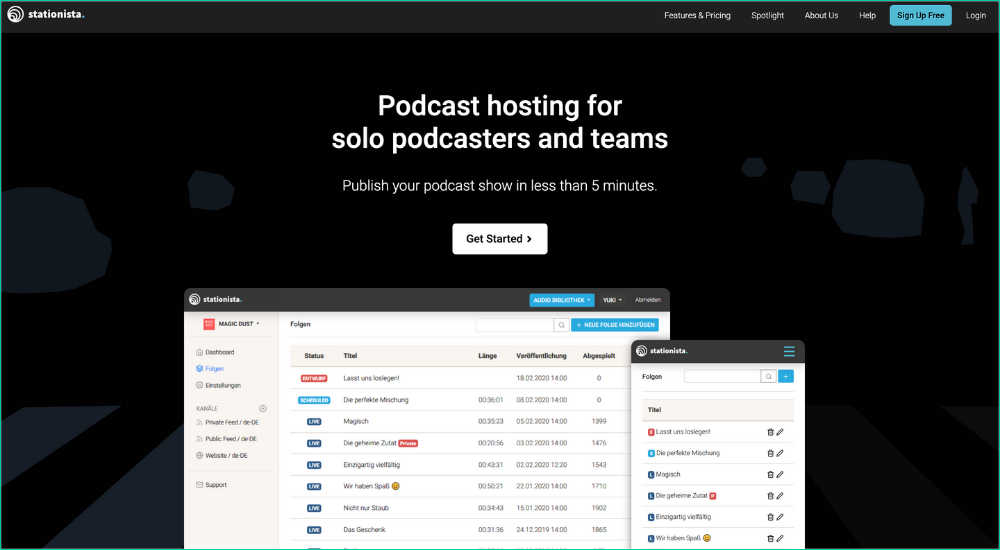Click the pencil icon in the mobile Die geheime Zutat row
Image resolution: width=1000 pixels, height=550 pixels.
pos(780,496)
